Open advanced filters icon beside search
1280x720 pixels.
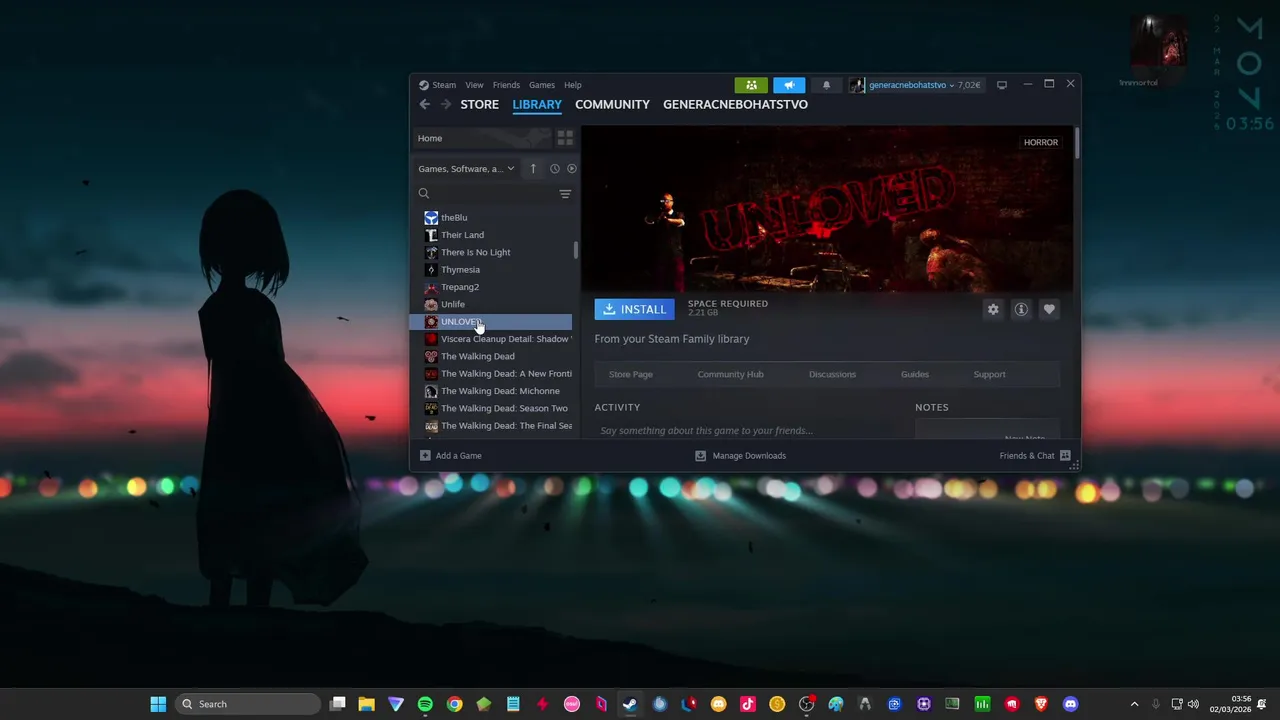click(565, 194)
